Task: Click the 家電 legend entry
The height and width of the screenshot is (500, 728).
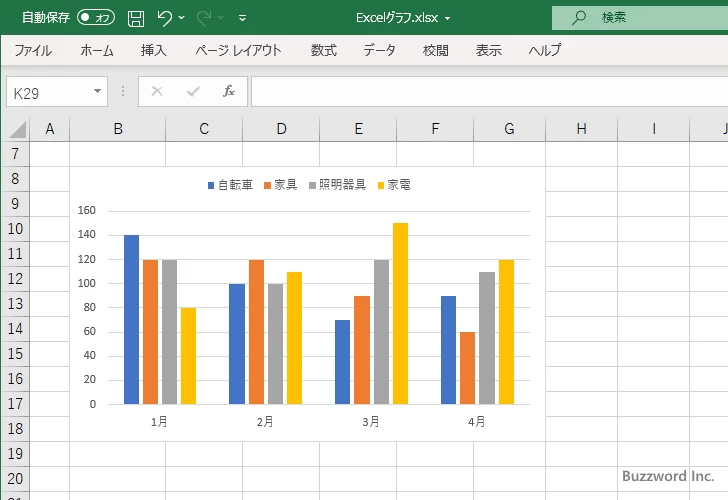Action: pos(394,185)
